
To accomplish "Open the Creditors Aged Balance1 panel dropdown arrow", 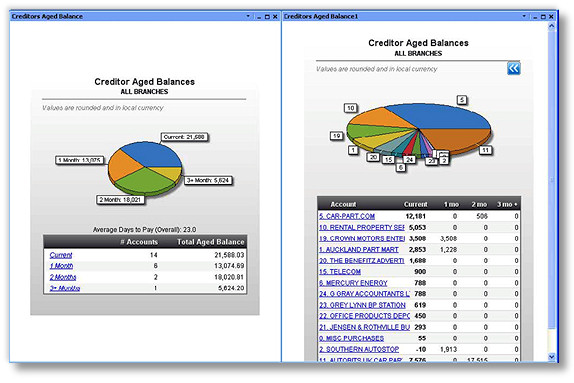I will tap(524, 16).
